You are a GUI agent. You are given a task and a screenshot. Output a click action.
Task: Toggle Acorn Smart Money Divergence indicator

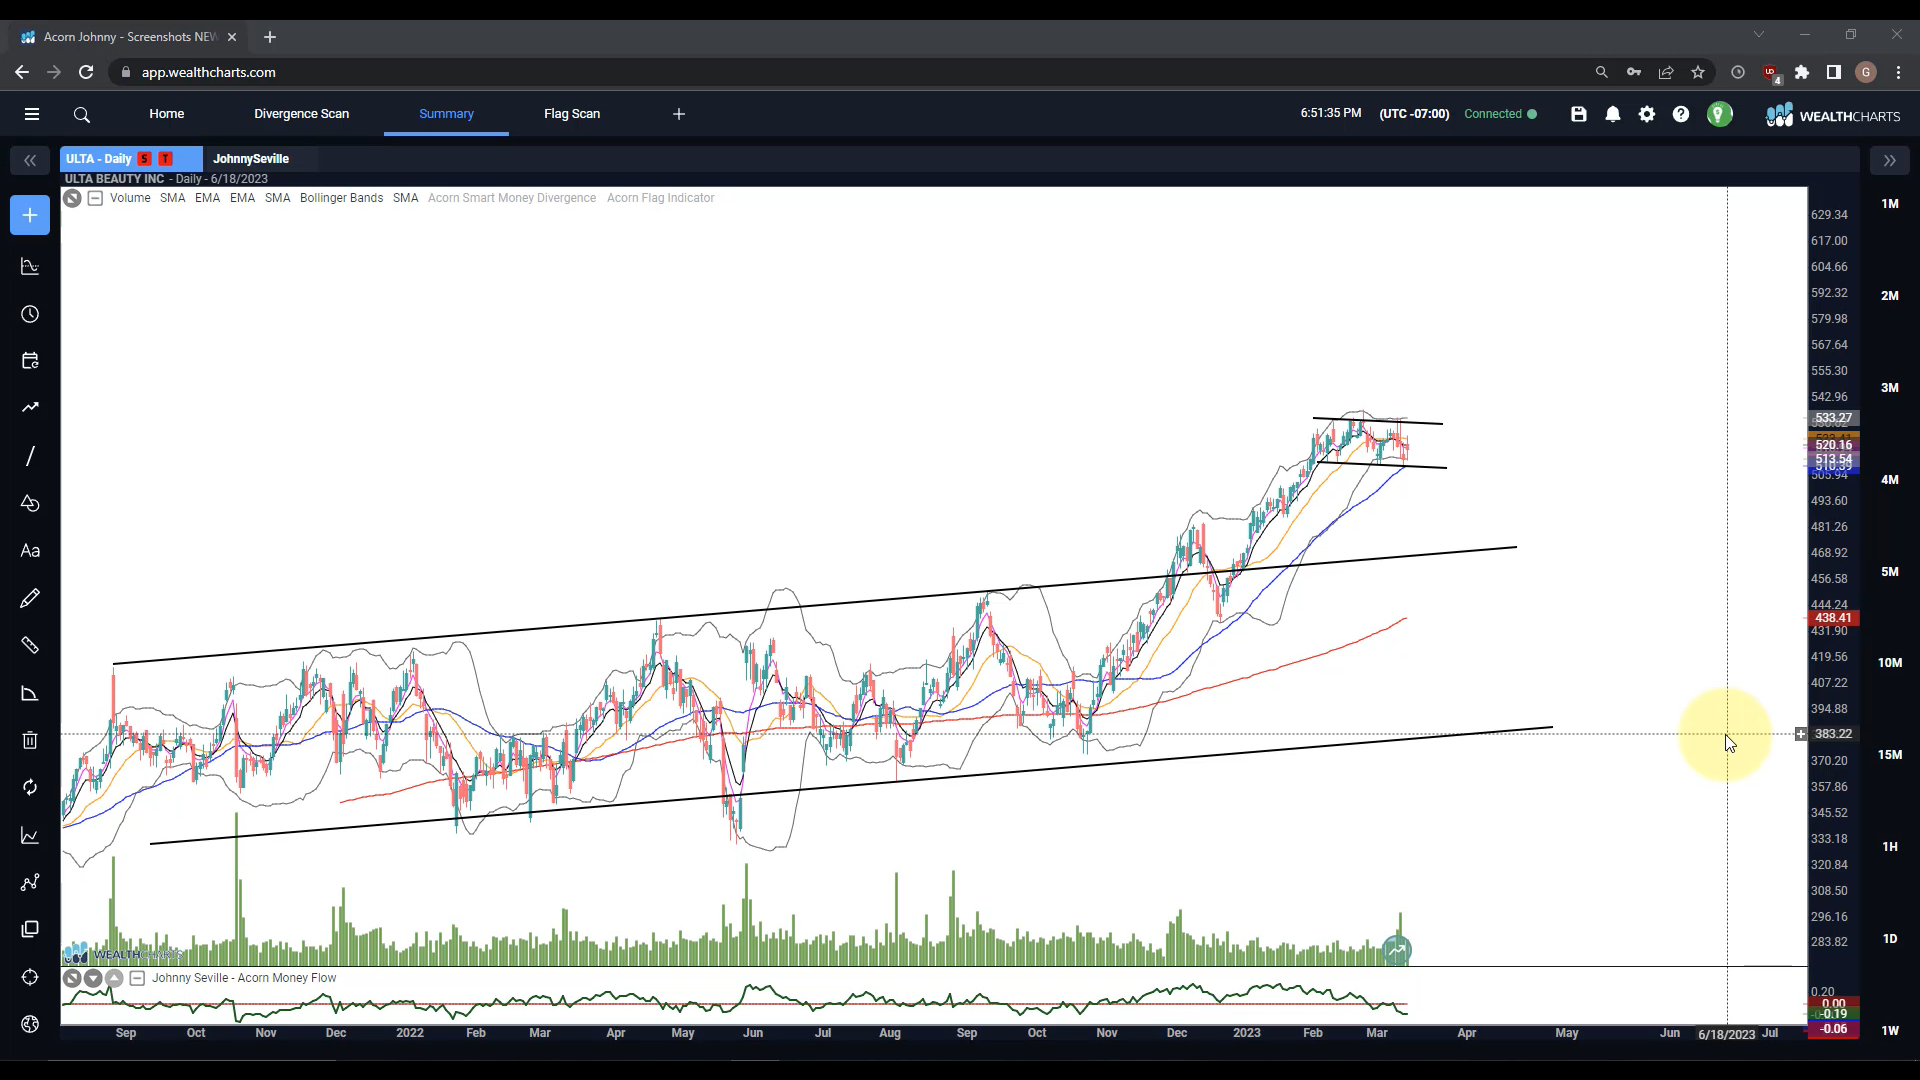[x=512, y=198]
